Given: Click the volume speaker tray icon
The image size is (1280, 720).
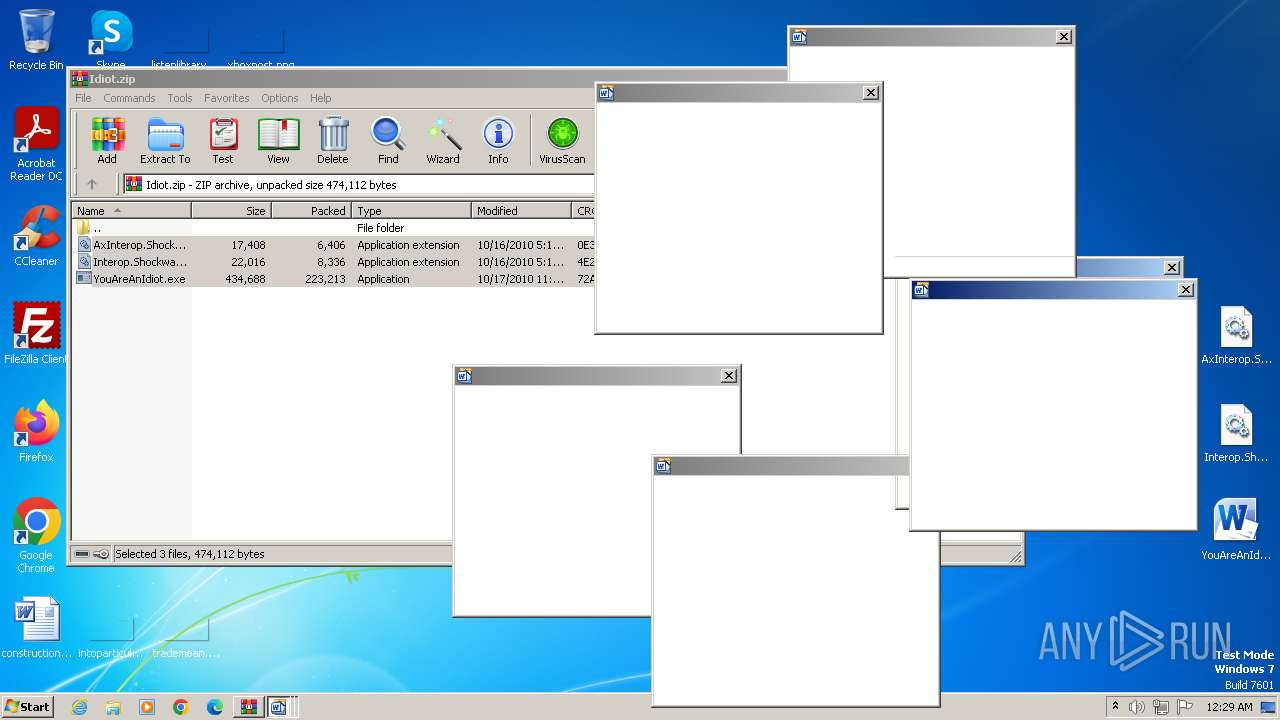Looking at the screenshot, I should pos(1137,707).
